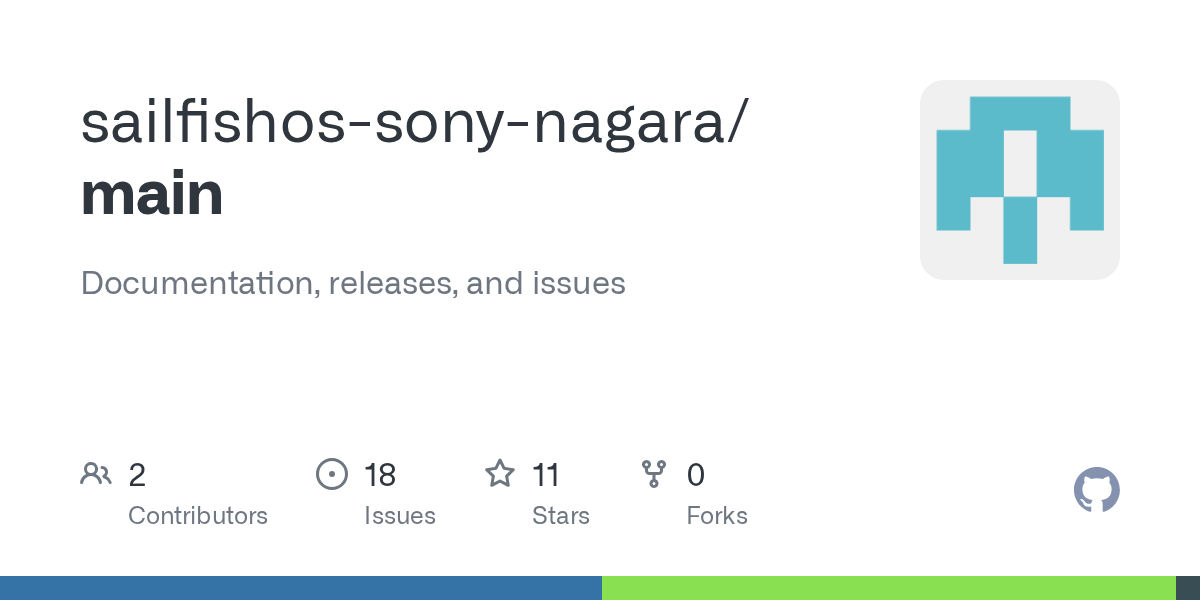Click the forks count 0
This screenshot has height=600, width=1200.
(696, 474)
